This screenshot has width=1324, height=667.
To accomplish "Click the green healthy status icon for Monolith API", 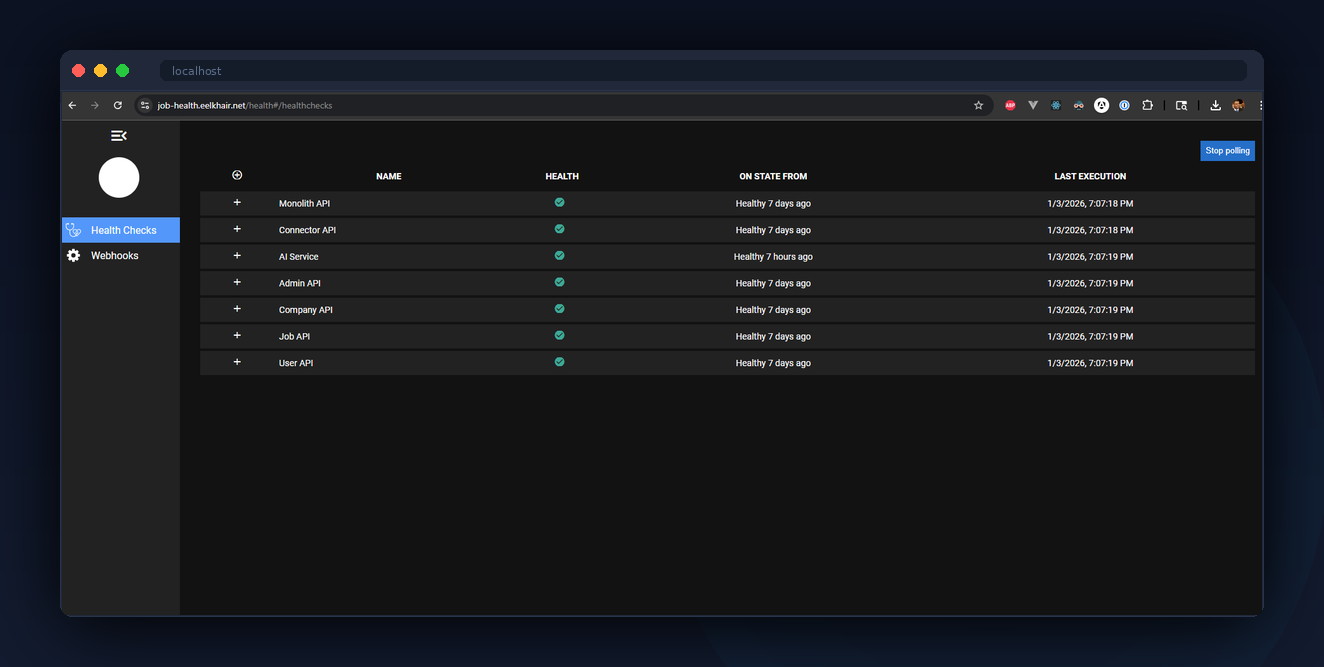I will pos(559,202).
